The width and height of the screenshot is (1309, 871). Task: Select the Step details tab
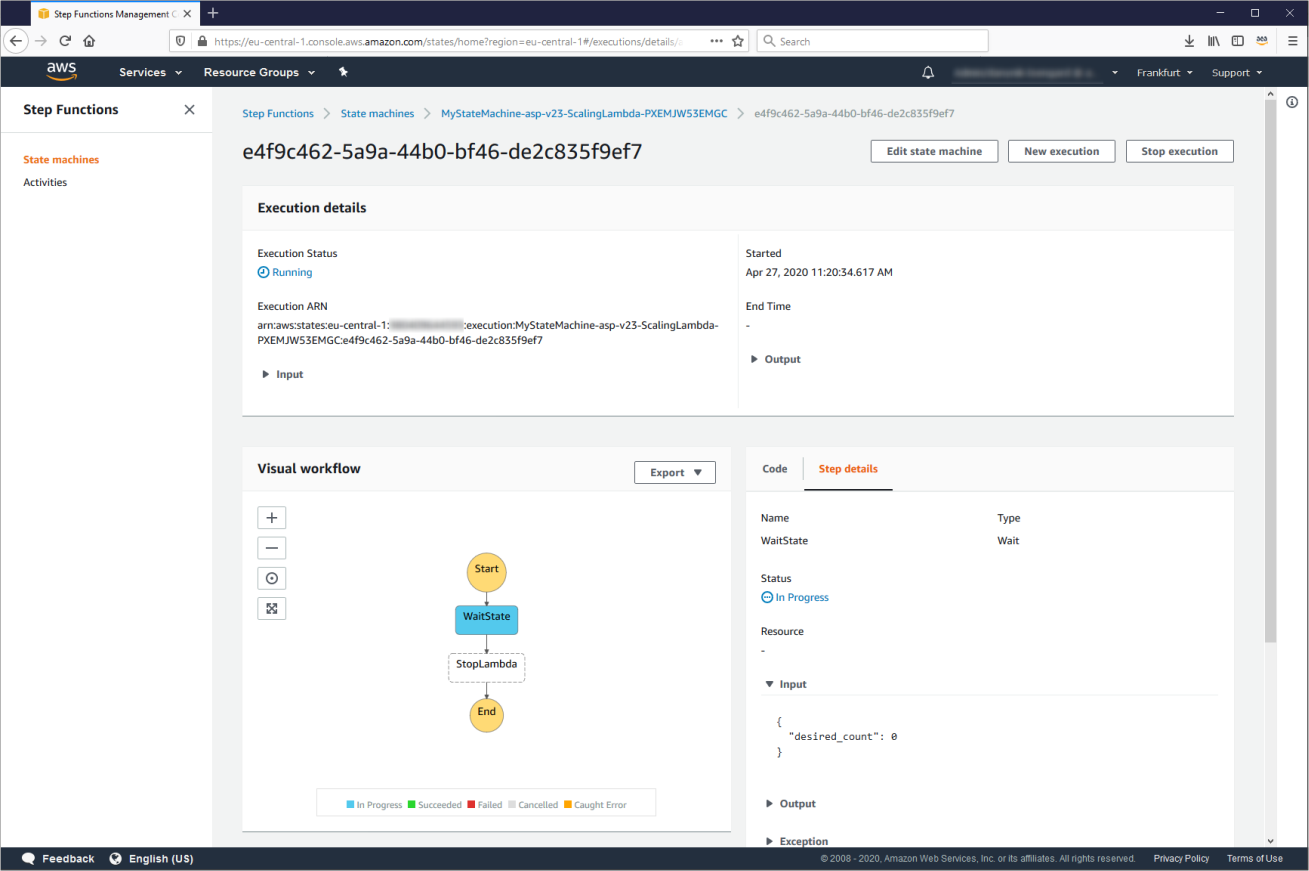[x=848, y=469]
